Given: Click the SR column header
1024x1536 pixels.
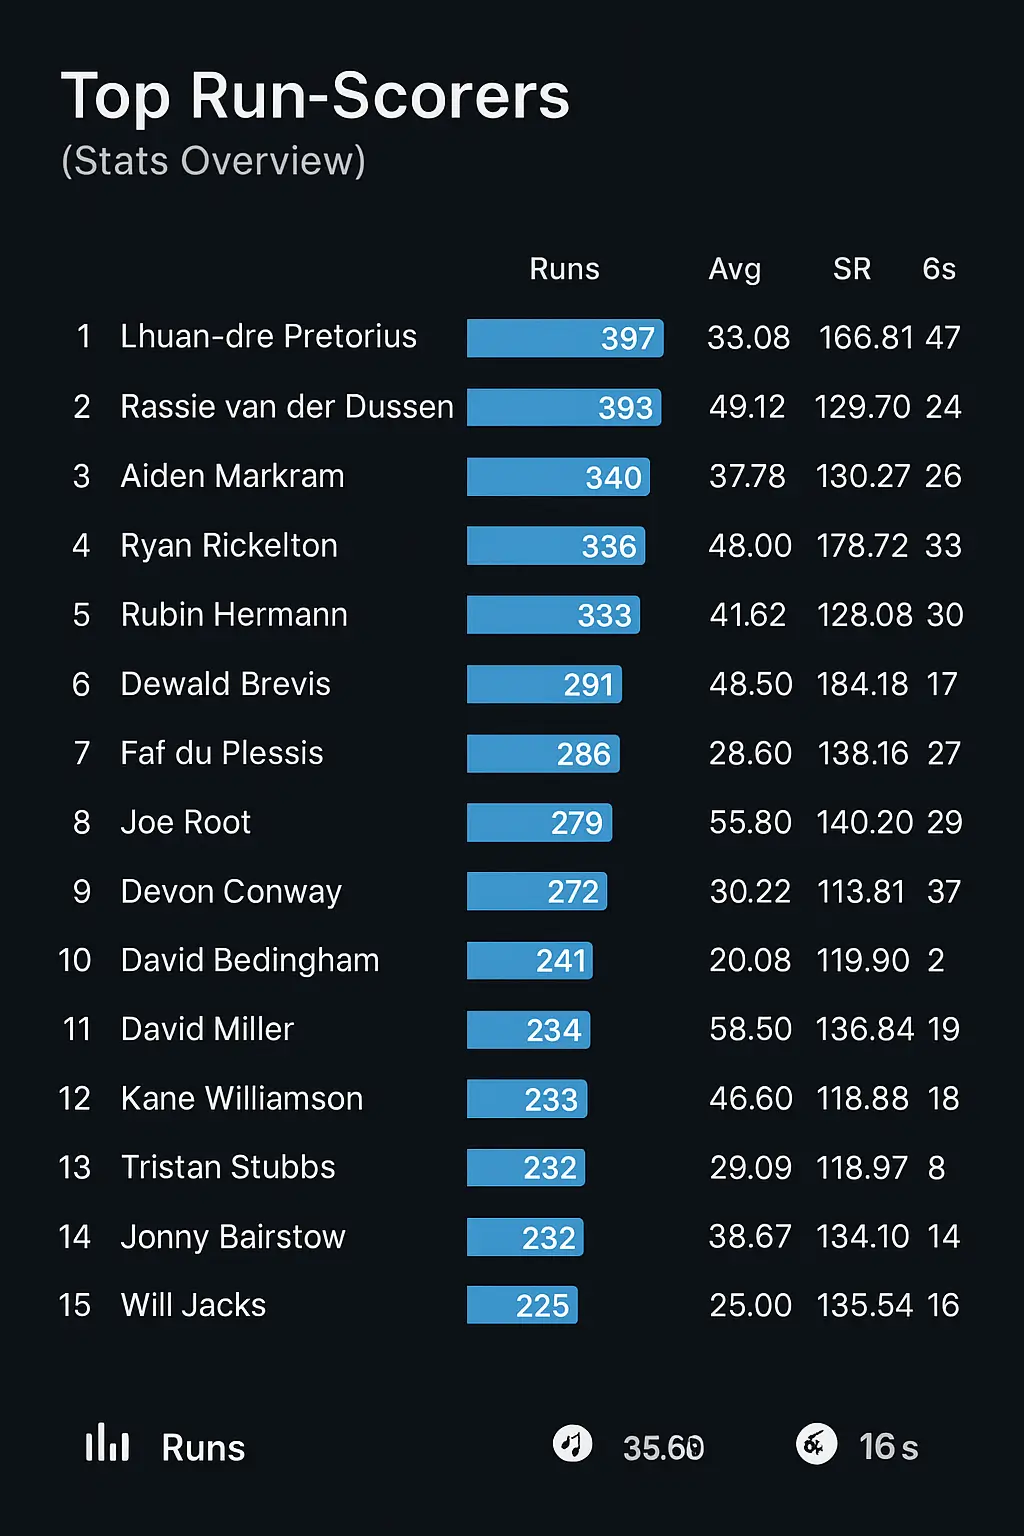Looking at the screenshot, I should point(852,269).
